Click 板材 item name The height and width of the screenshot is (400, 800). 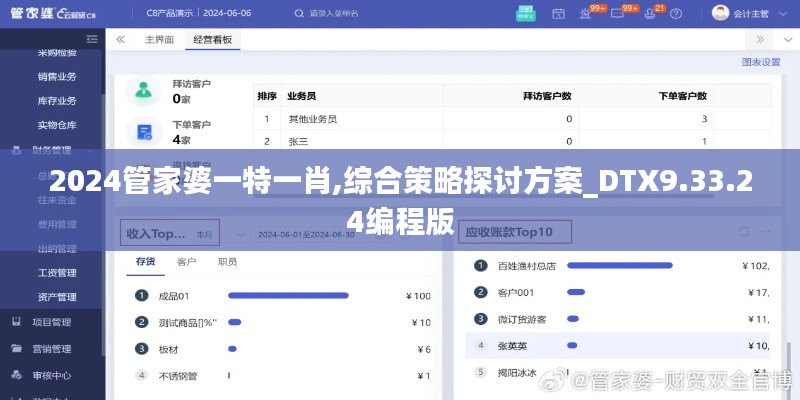168,349
